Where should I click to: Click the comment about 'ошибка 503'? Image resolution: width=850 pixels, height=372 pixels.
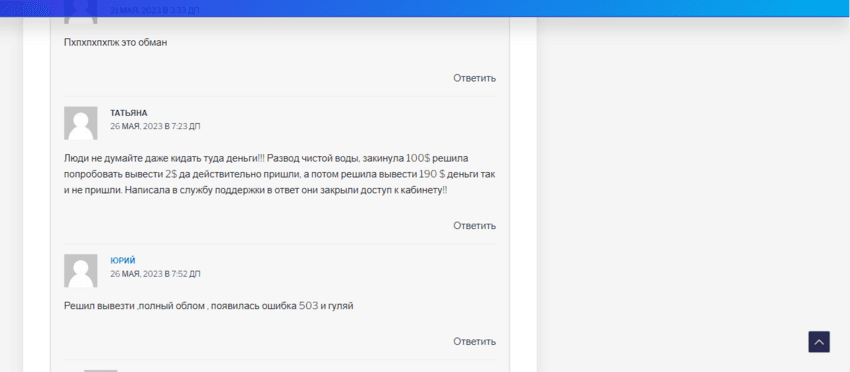point(209,306)
